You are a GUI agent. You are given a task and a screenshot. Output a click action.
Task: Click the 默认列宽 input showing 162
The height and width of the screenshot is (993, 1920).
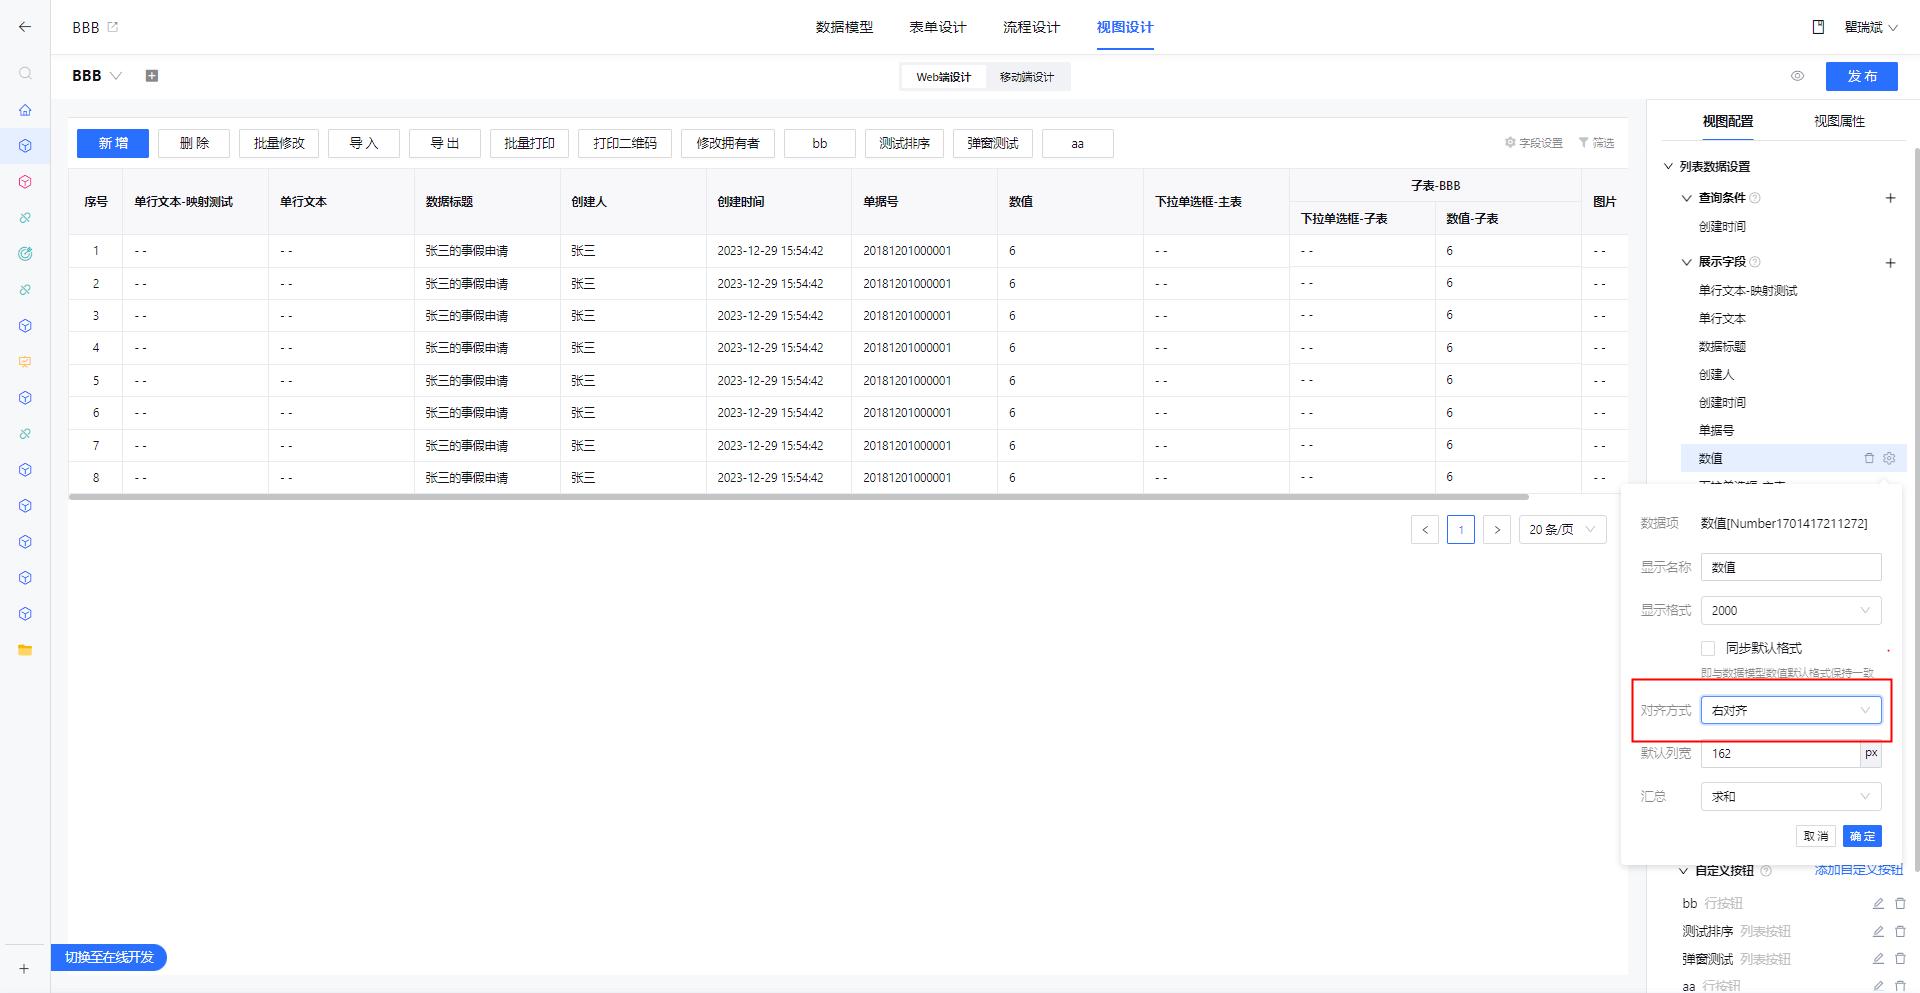coord(1780,753)
